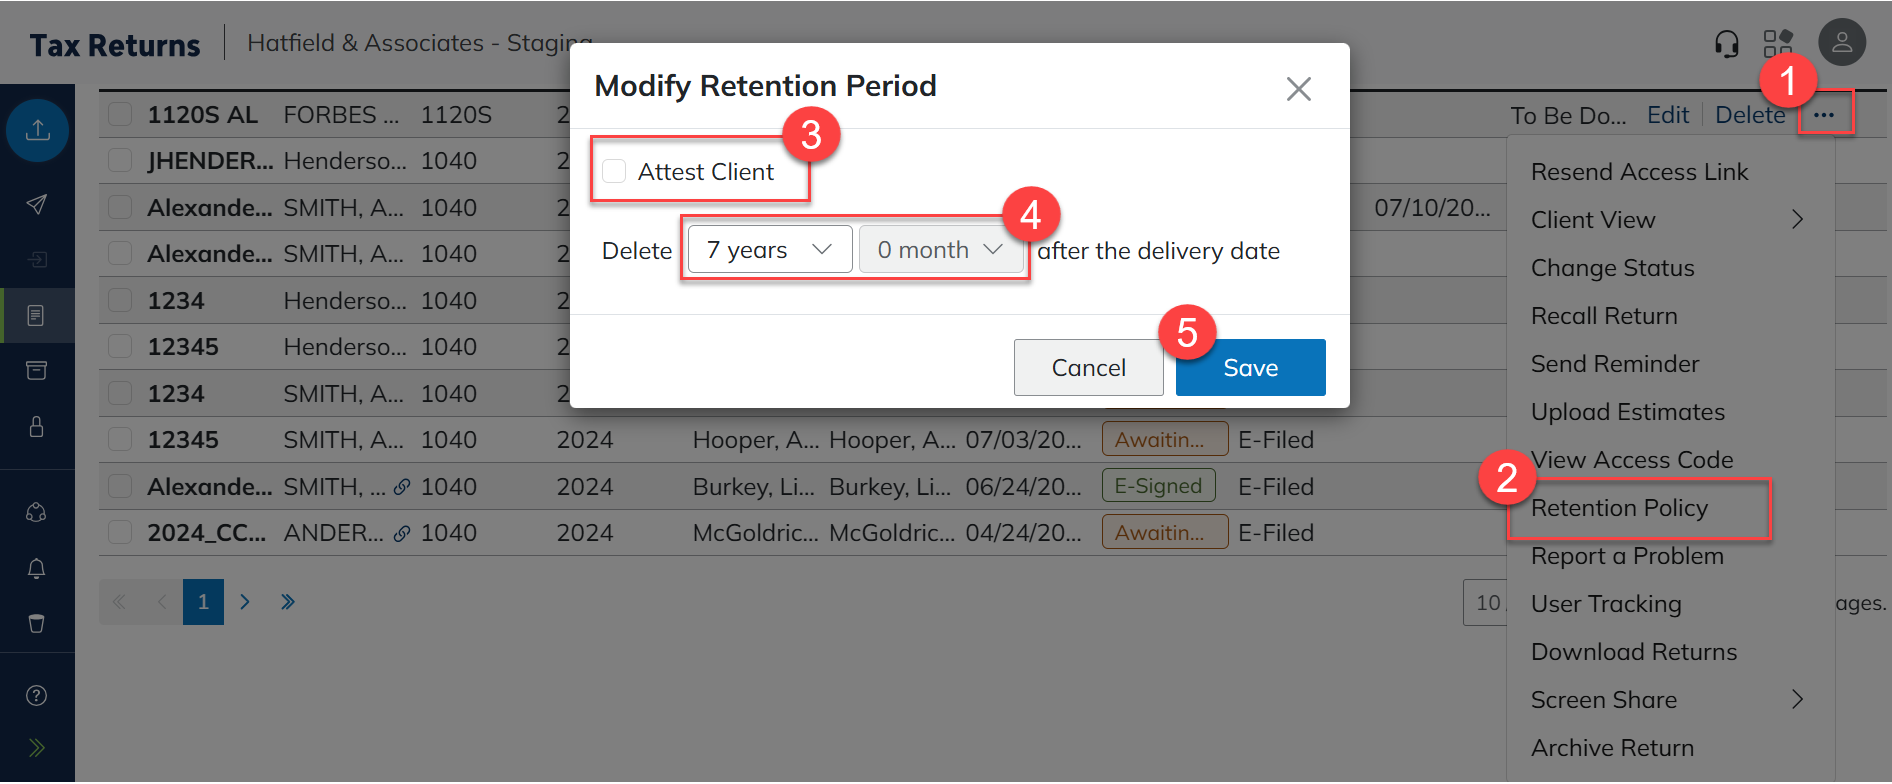Click the notification bell sidebar icon

tap(37, 569)
